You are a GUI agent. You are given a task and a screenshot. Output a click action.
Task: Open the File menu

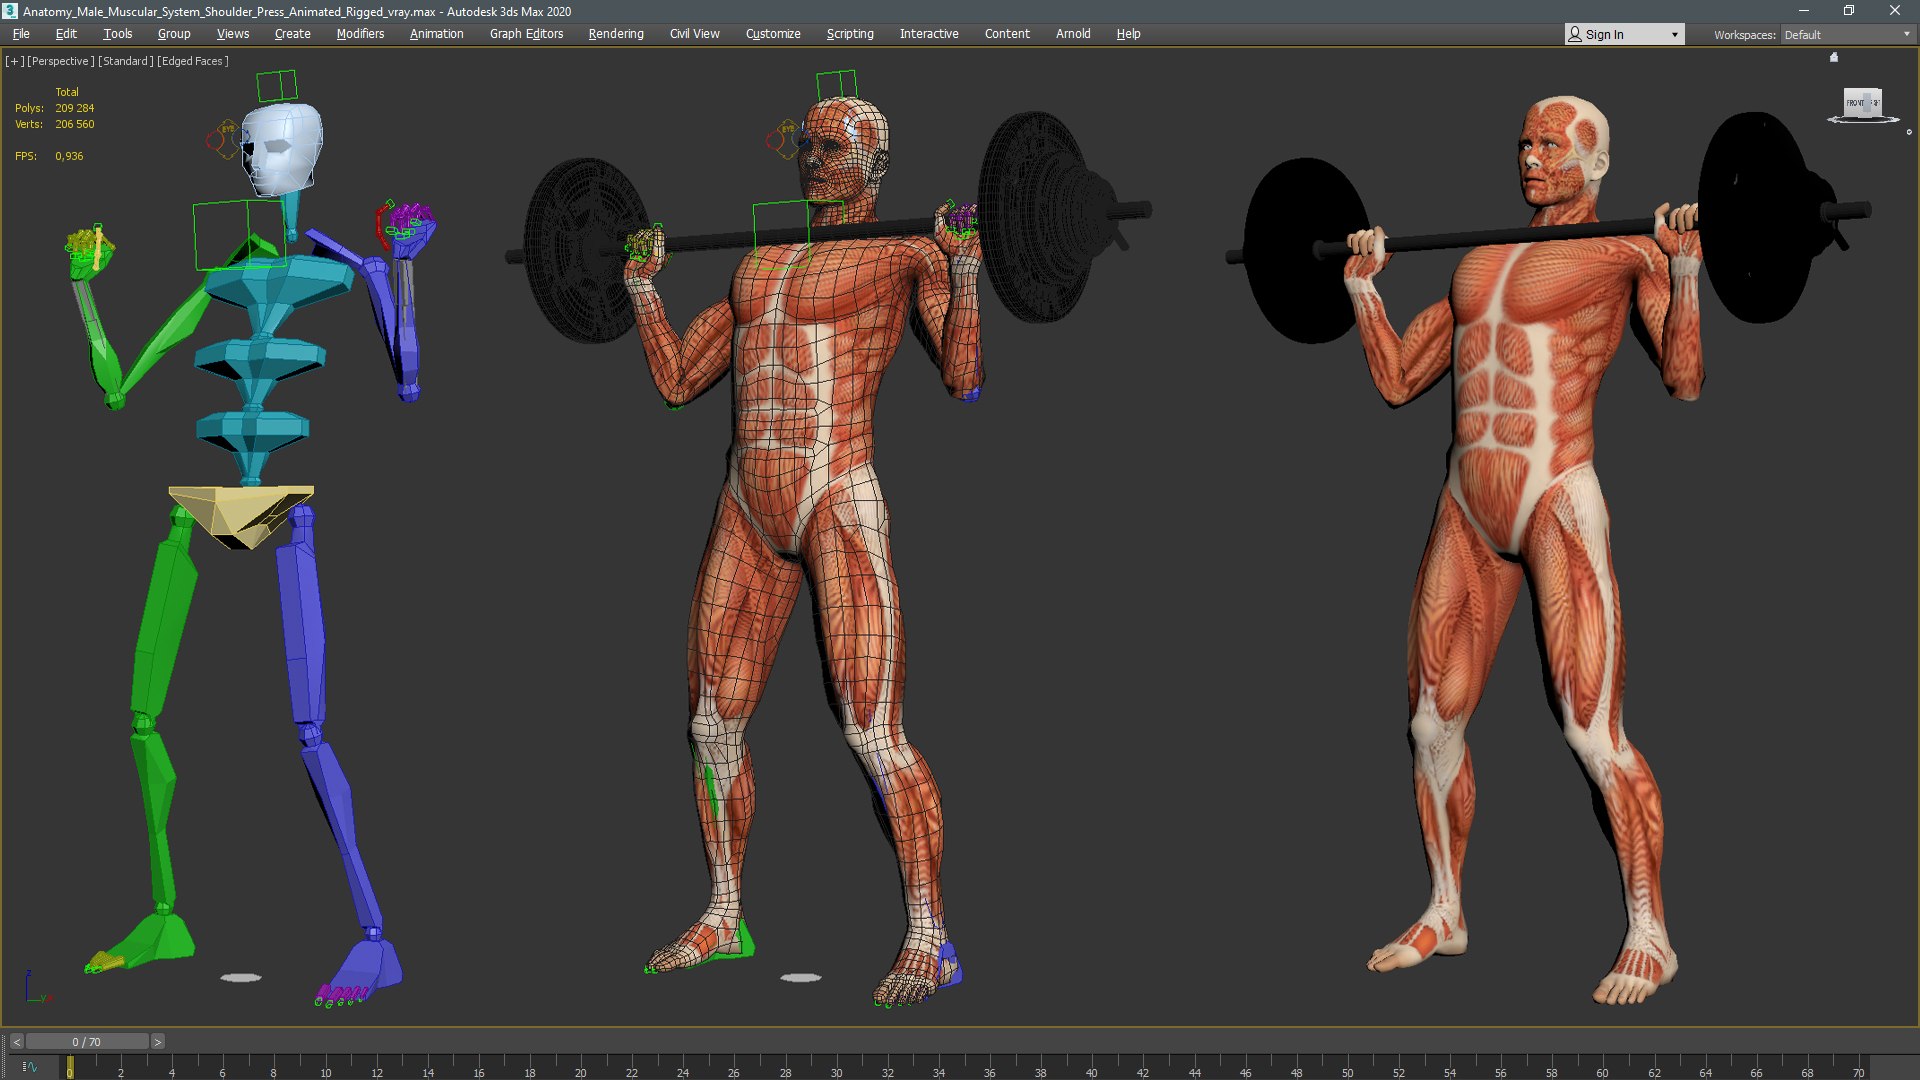click(x=21, y=34)
